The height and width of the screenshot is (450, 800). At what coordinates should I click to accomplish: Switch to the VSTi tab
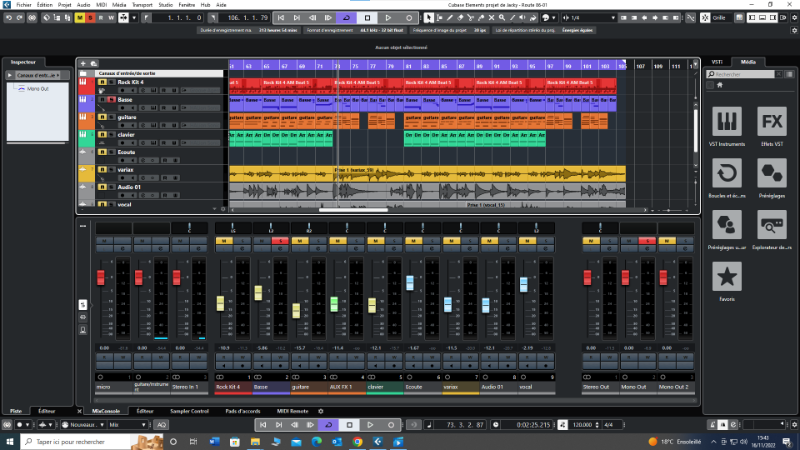(x=717, y=62)
